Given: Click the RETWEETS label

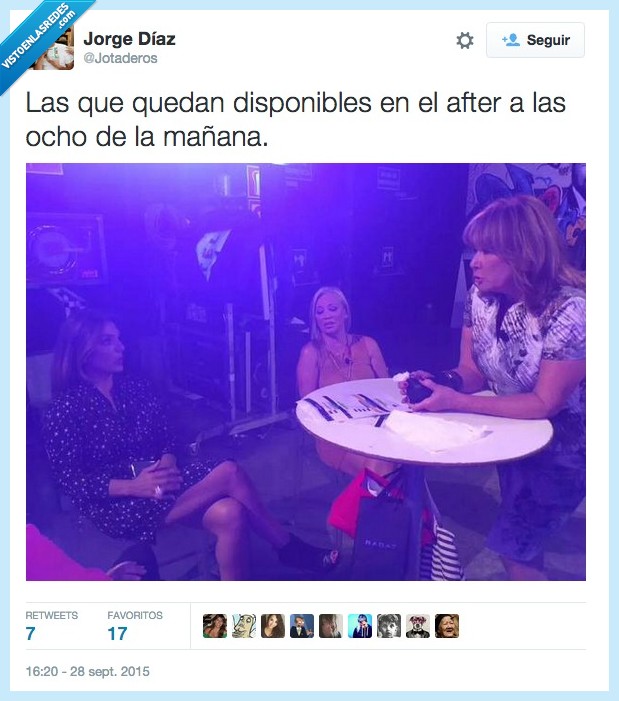Looking at the screenshot, I should [51, 615].
